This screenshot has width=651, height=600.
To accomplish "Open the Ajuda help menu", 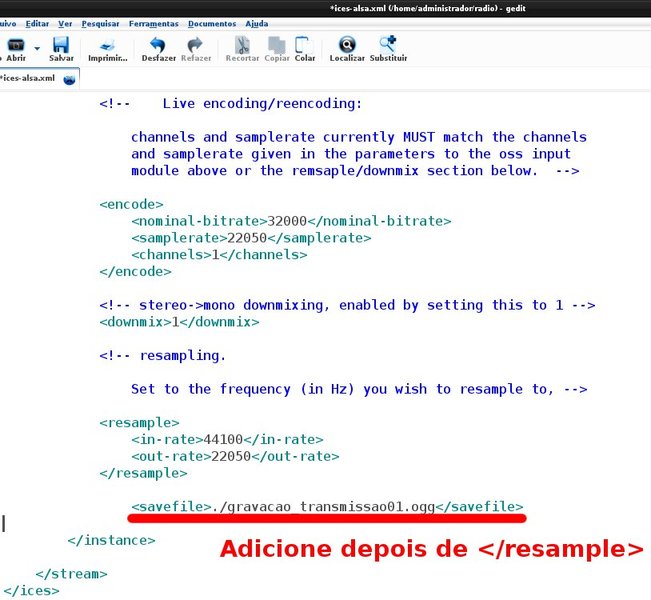I will (x=256, y=23).
